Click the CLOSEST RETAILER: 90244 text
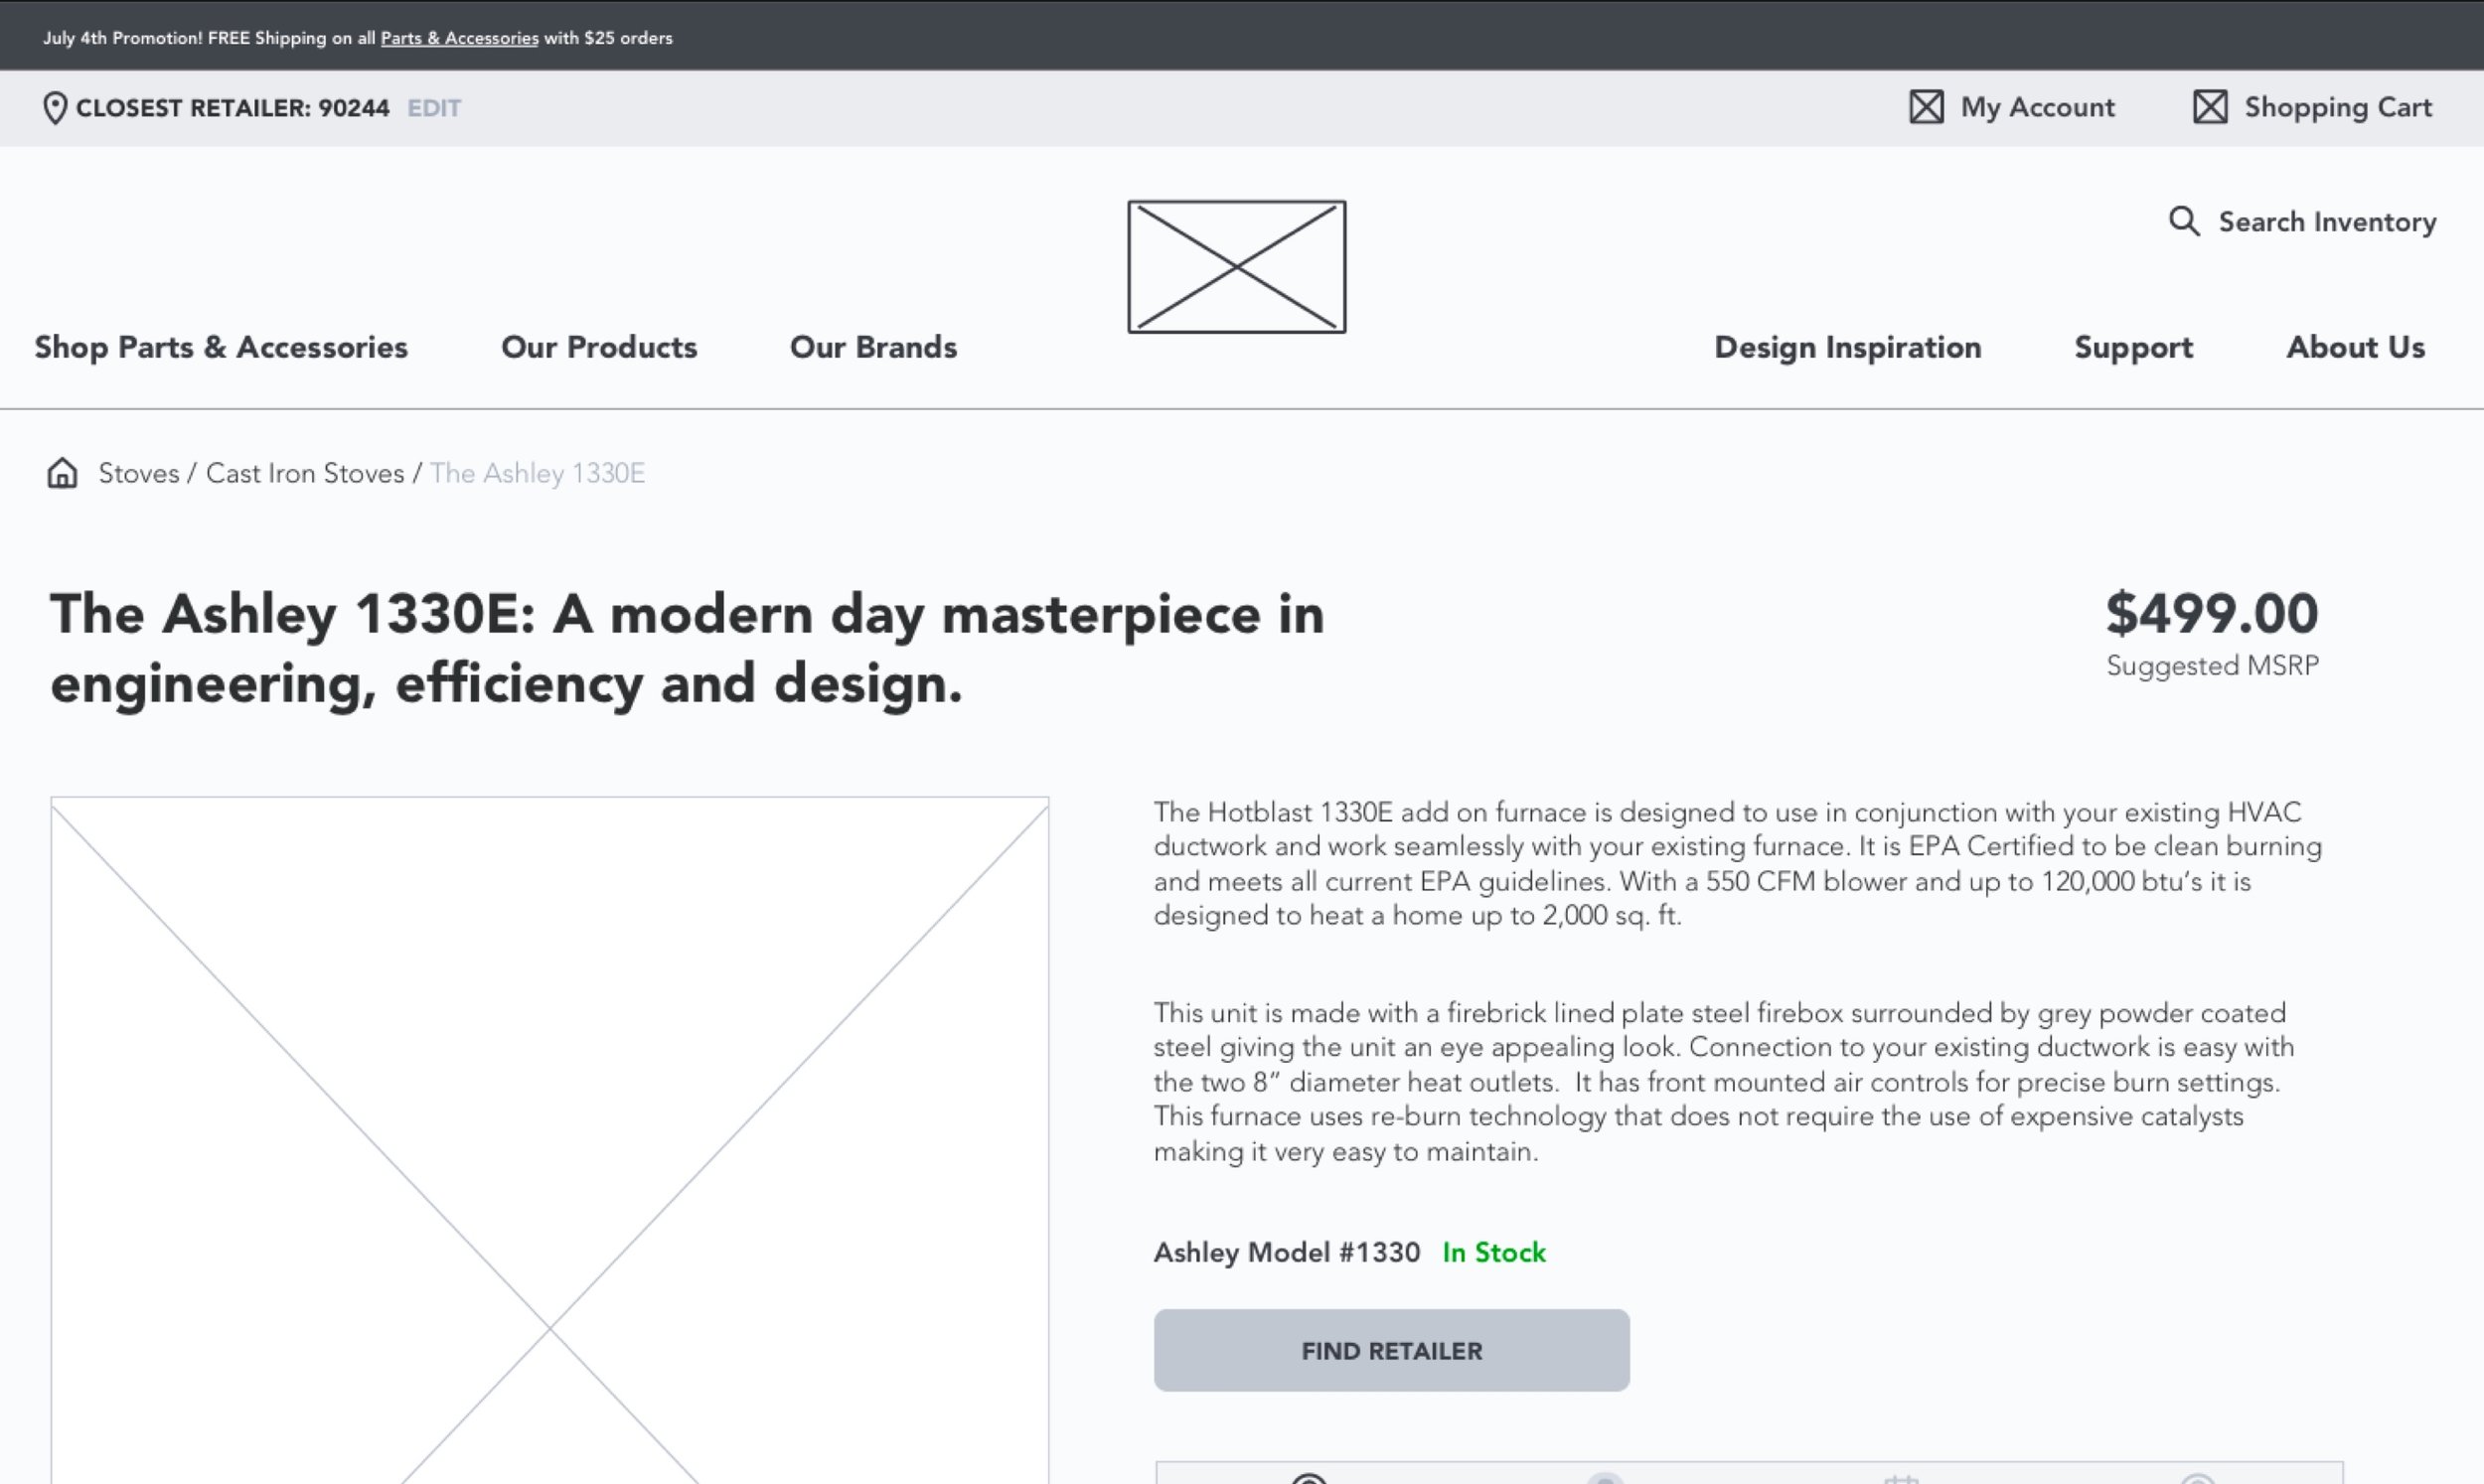Screen dimensions: 2484x1484 coord(232,108)
